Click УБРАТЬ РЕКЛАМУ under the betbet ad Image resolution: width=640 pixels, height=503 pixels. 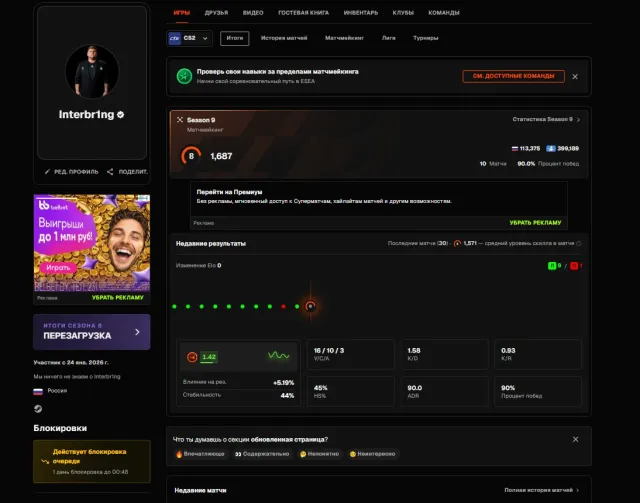(118, 298)
